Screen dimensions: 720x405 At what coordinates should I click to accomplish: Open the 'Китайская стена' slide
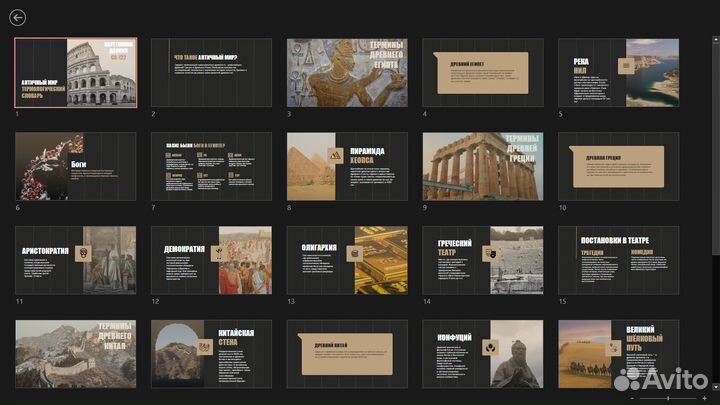click(211, 354)
